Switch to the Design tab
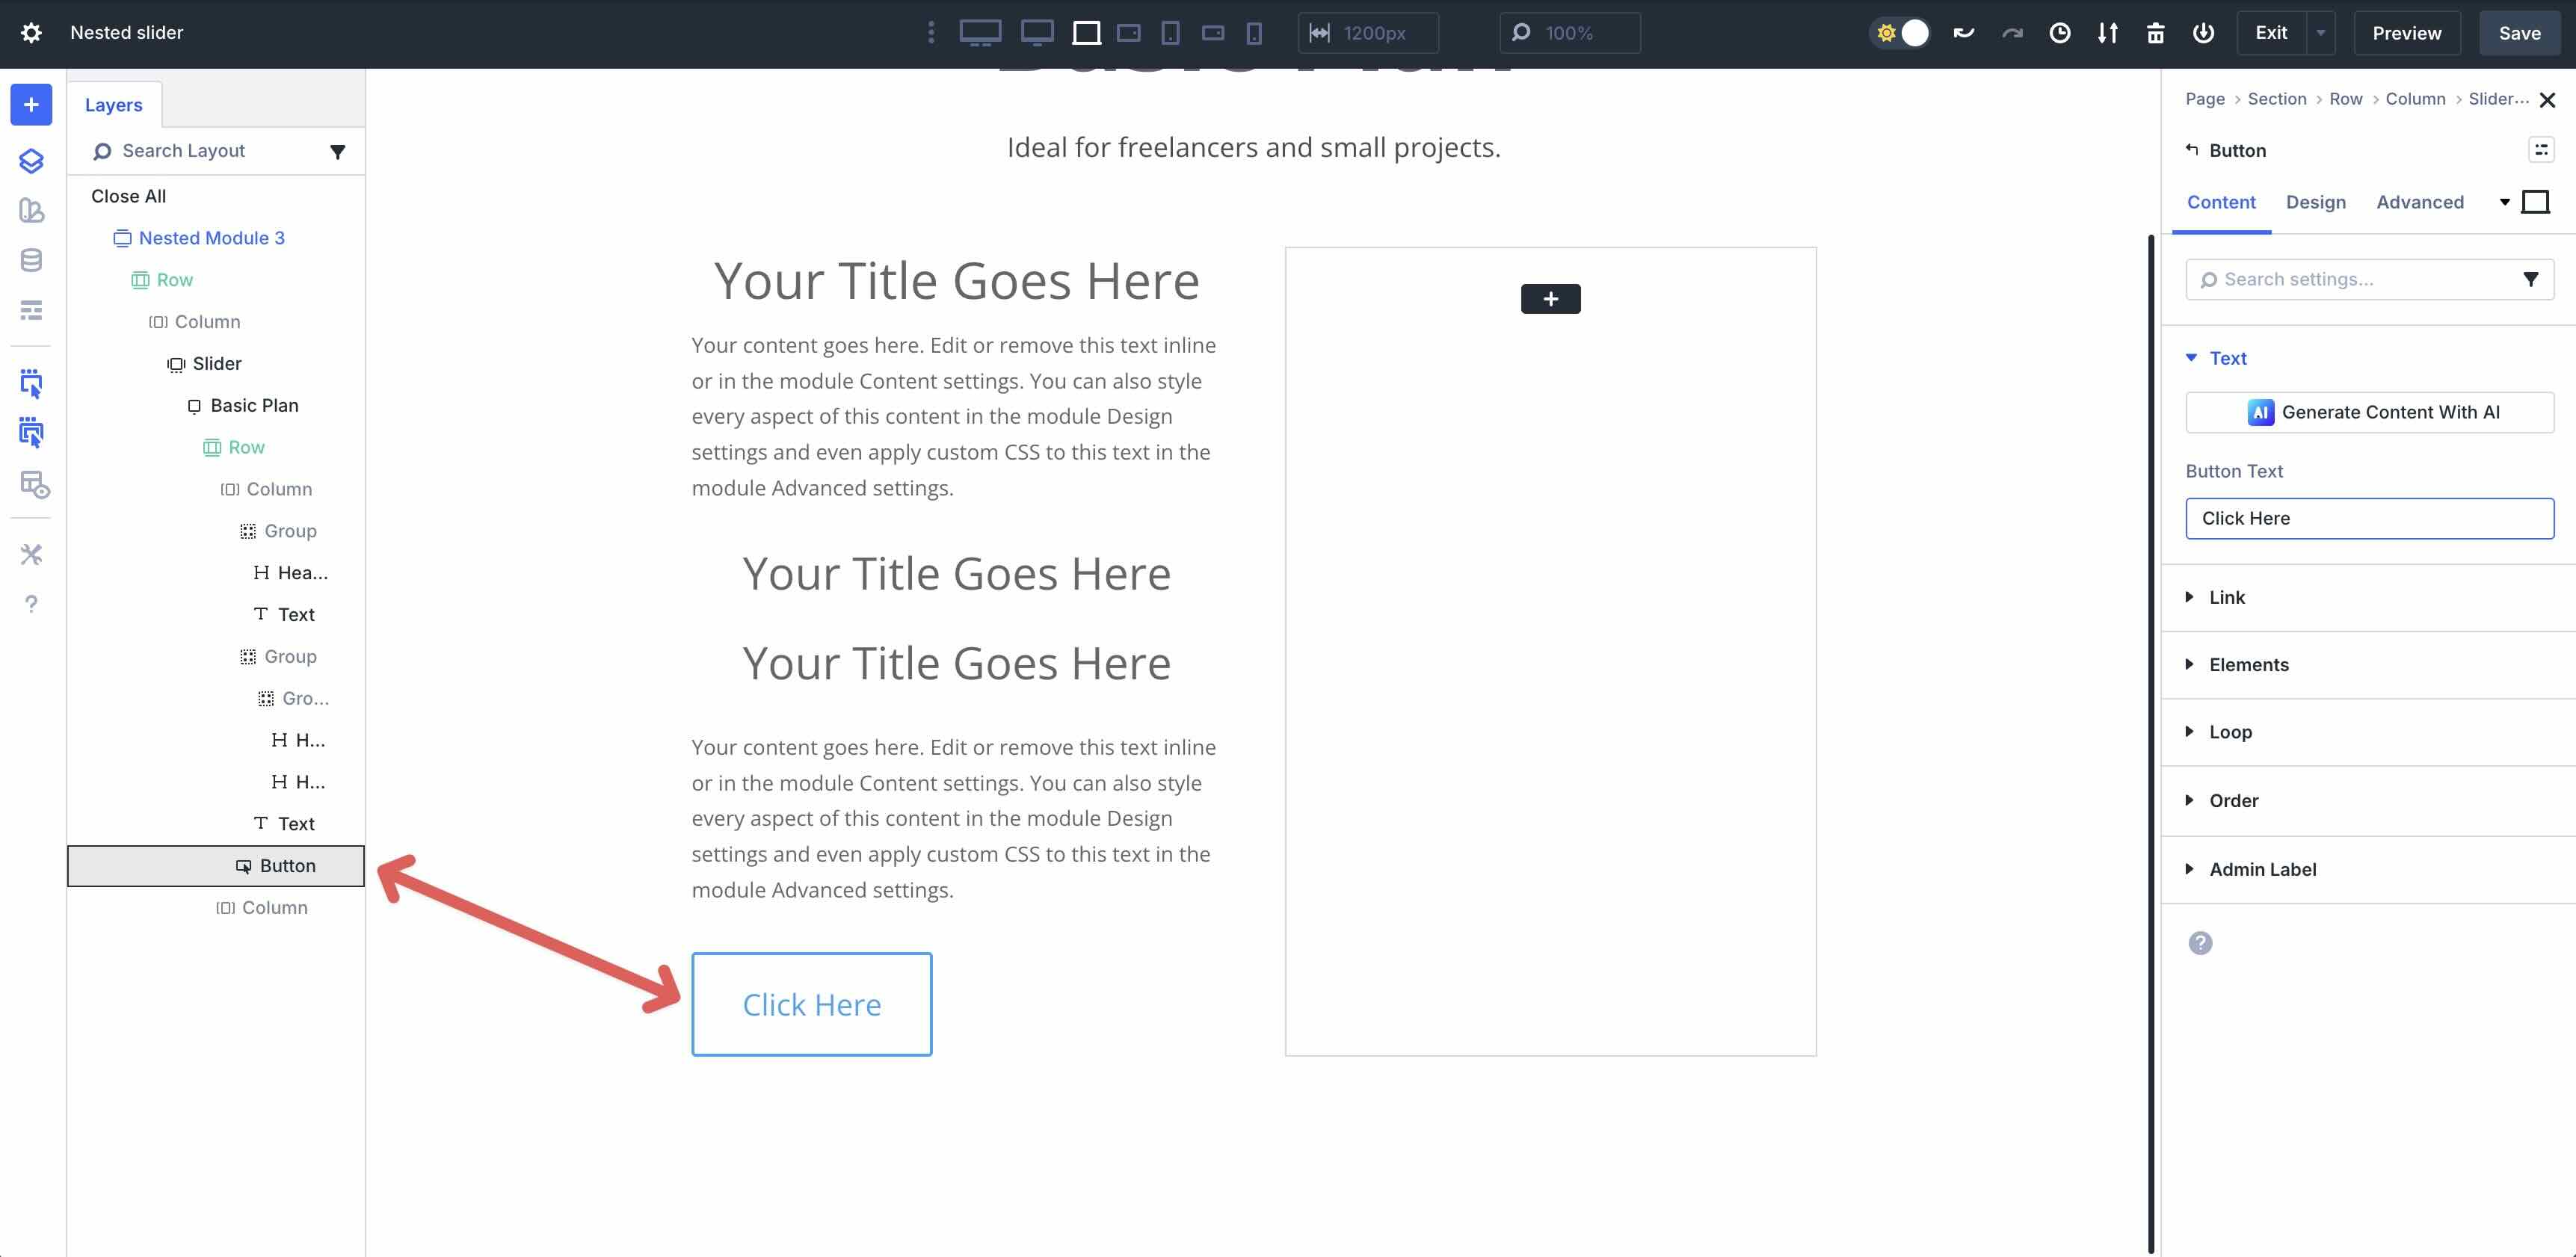Image resolution: width=2576 pixels, height=1257 pixels. [x=2316, y=202]
